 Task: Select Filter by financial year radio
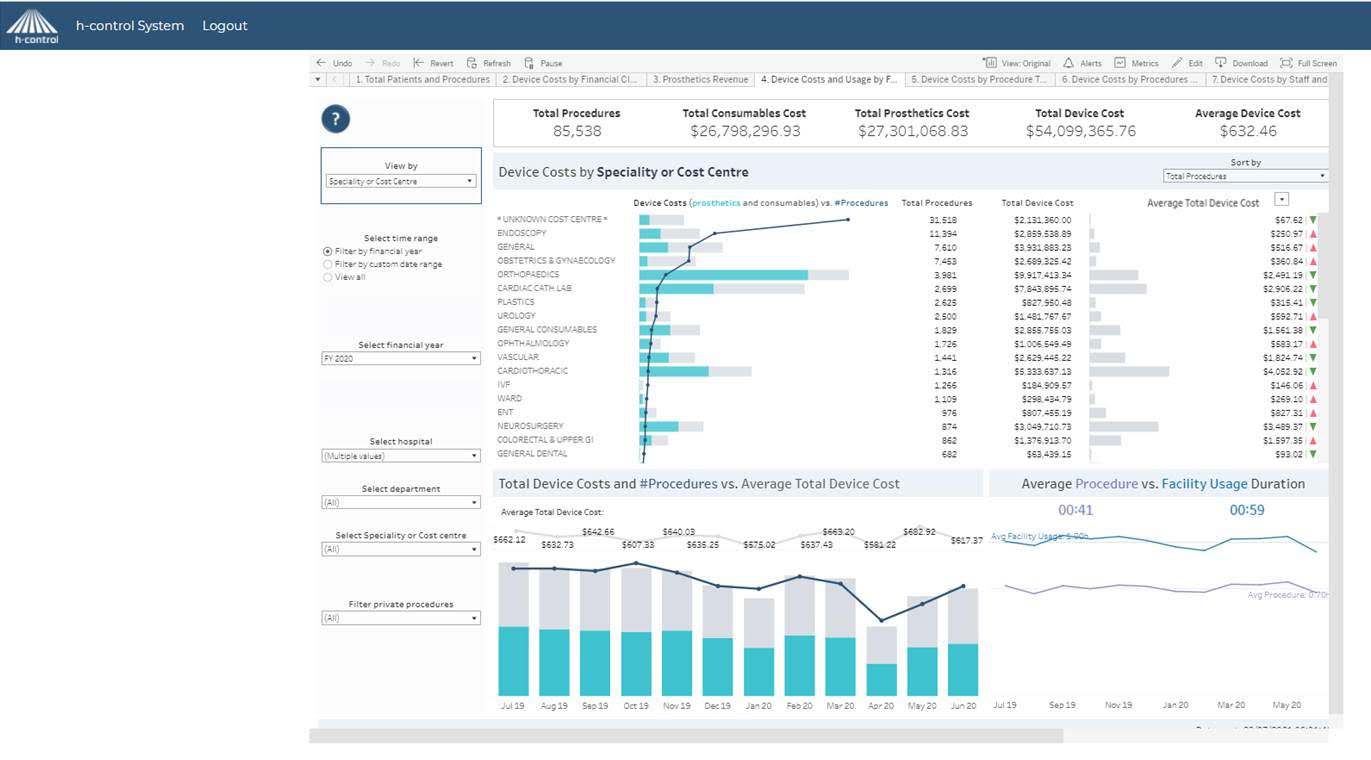click(328, 251)
